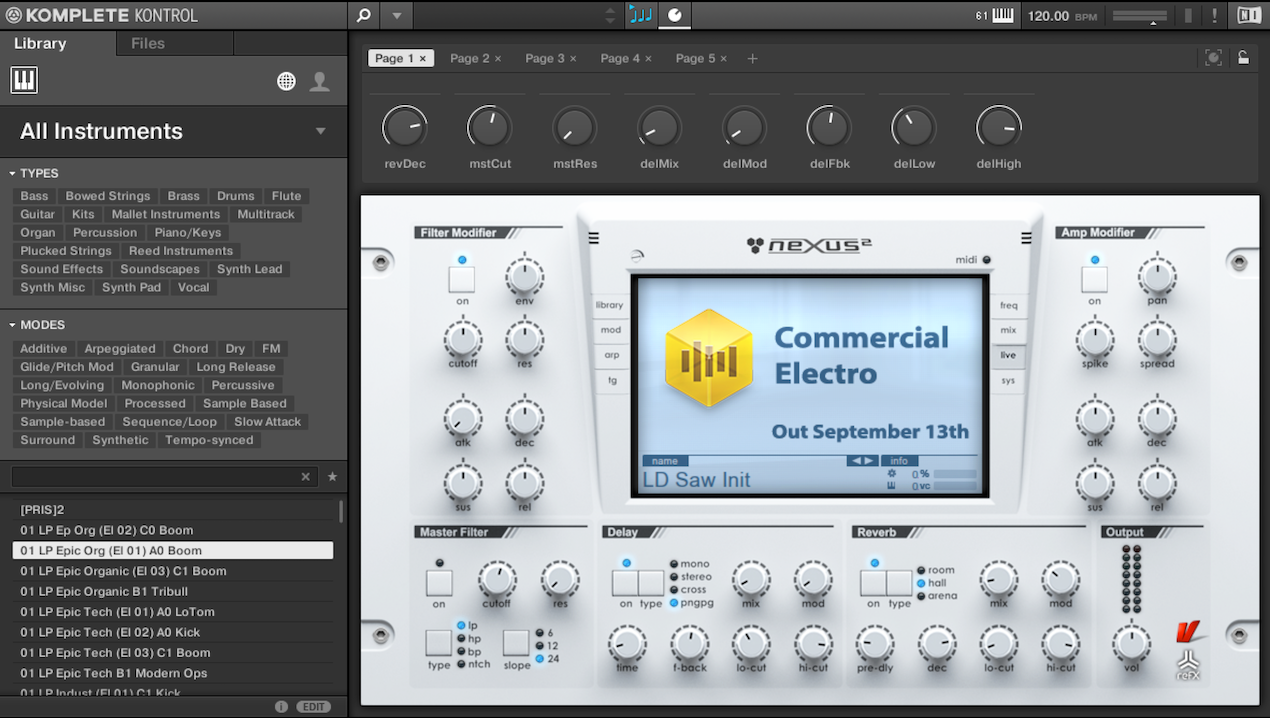Open the Scale and Arp notes panel icon
Viewport: 1270px width, 718px height.
coord(640,15)
